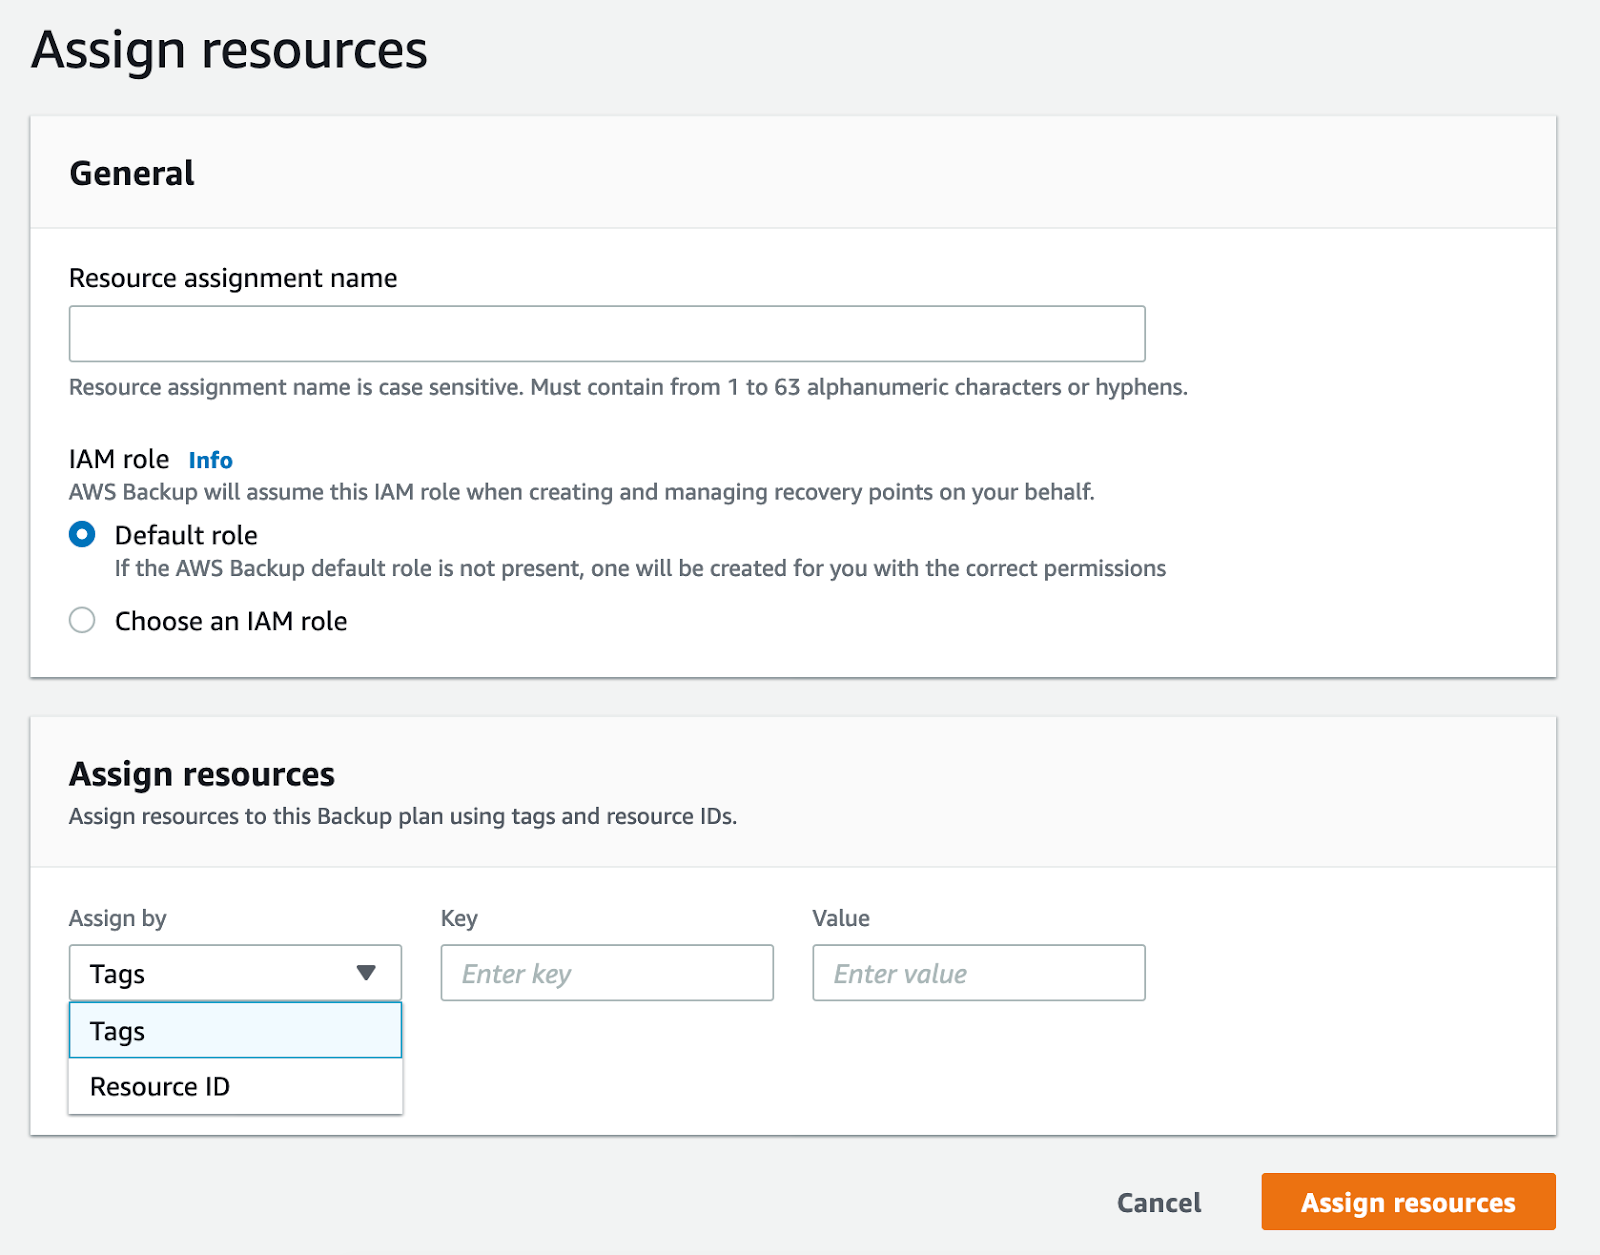1600x1255 pixels.
Task: Click the "IAM role" label text
Action: [x=119, y=459]
